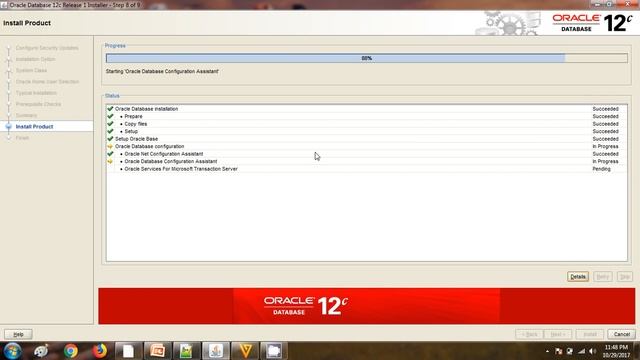Click the Action Center flag tray icon
The image size is (640, 360).
point(558,351)
